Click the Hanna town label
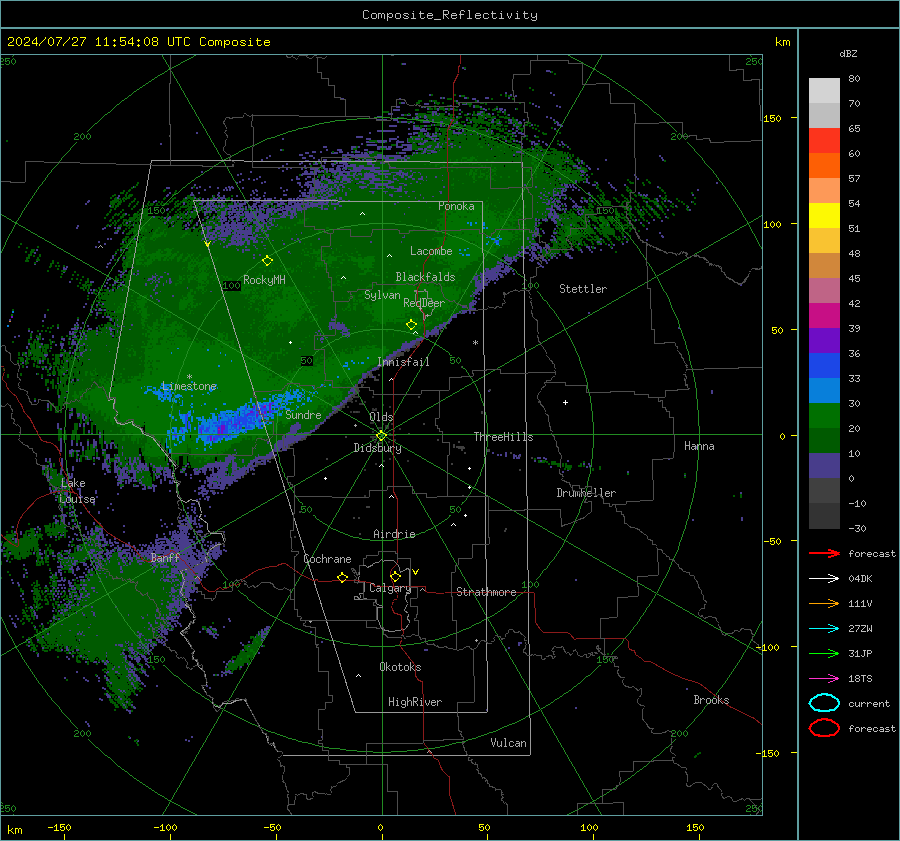Image resolution: width=900 pixels, height=841 pixels. click(699, 446)
